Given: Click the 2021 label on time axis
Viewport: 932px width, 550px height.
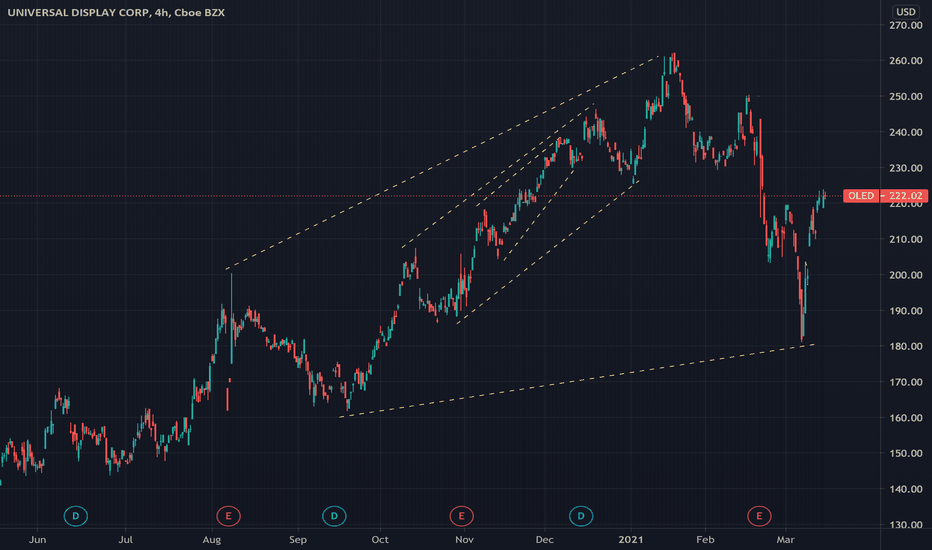Looking at the screenshot, I should pos(631,540).
